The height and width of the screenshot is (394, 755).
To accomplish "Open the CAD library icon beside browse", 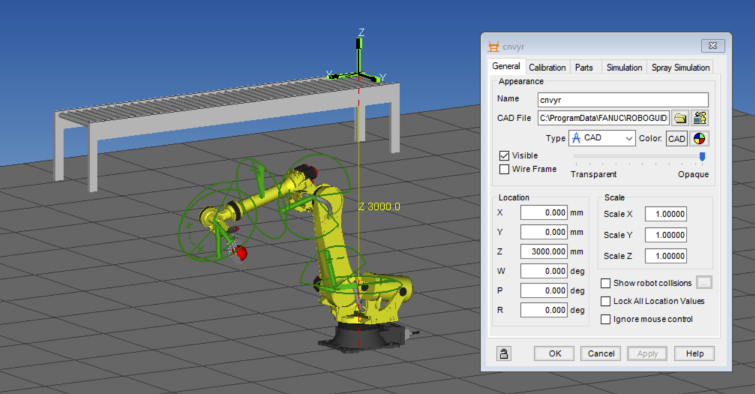I will click(700, 118).
